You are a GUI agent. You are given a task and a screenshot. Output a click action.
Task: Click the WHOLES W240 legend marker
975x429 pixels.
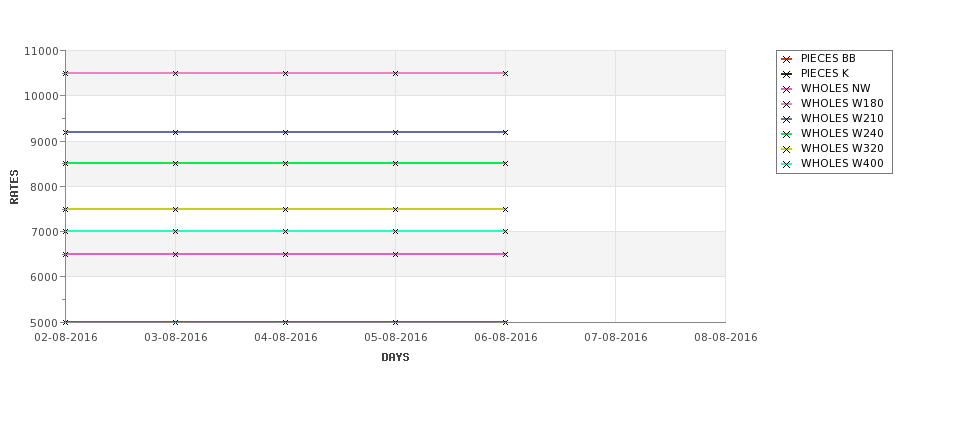pos(787,134)
